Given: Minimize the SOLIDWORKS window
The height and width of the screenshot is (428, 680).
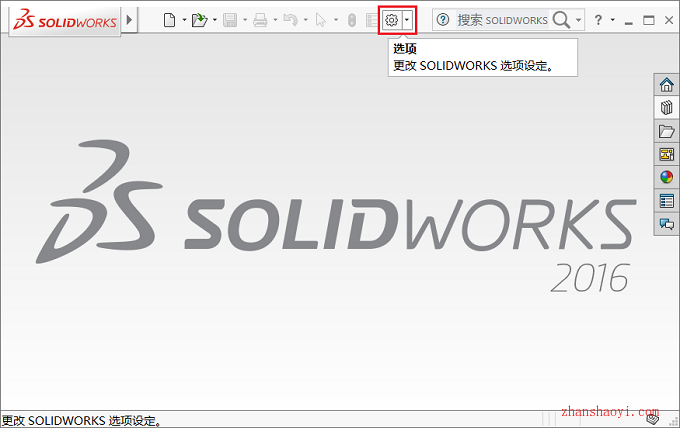Looking at the screenshot, I should 629,21.
